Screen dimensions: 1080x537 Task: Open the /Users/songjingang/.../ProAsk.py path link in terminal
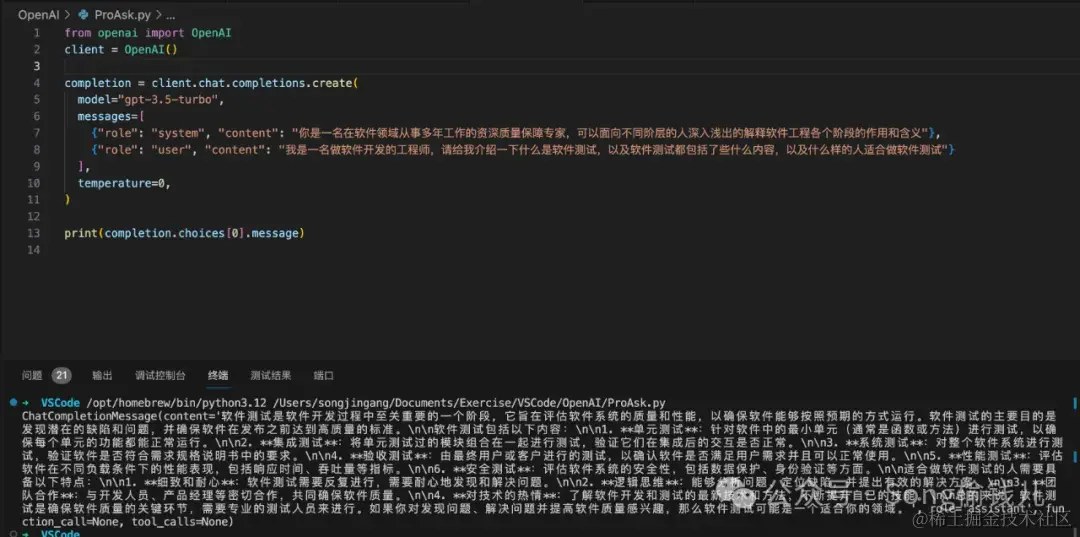(x=469, y=403)
